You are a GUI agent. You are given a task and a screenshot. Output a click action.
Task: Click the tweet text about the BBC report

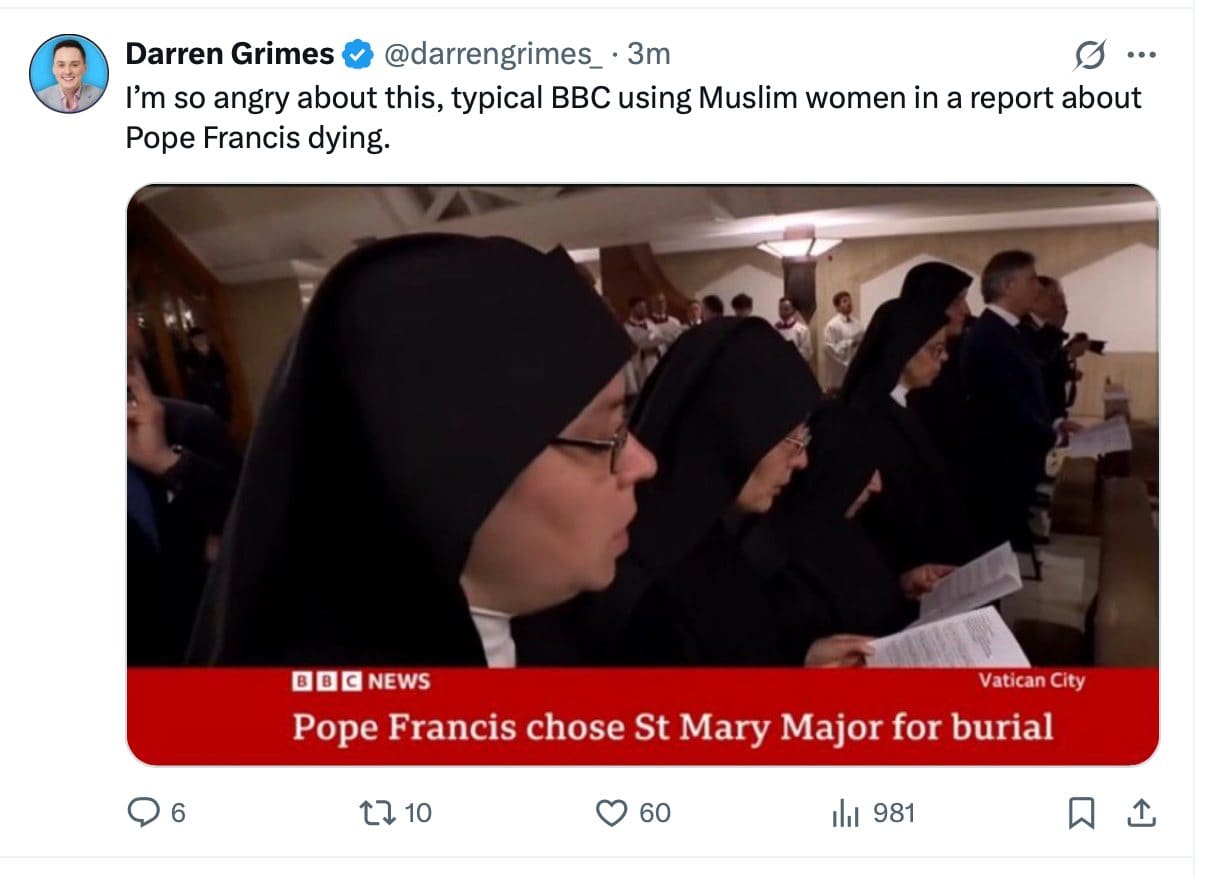pos(630,117)
